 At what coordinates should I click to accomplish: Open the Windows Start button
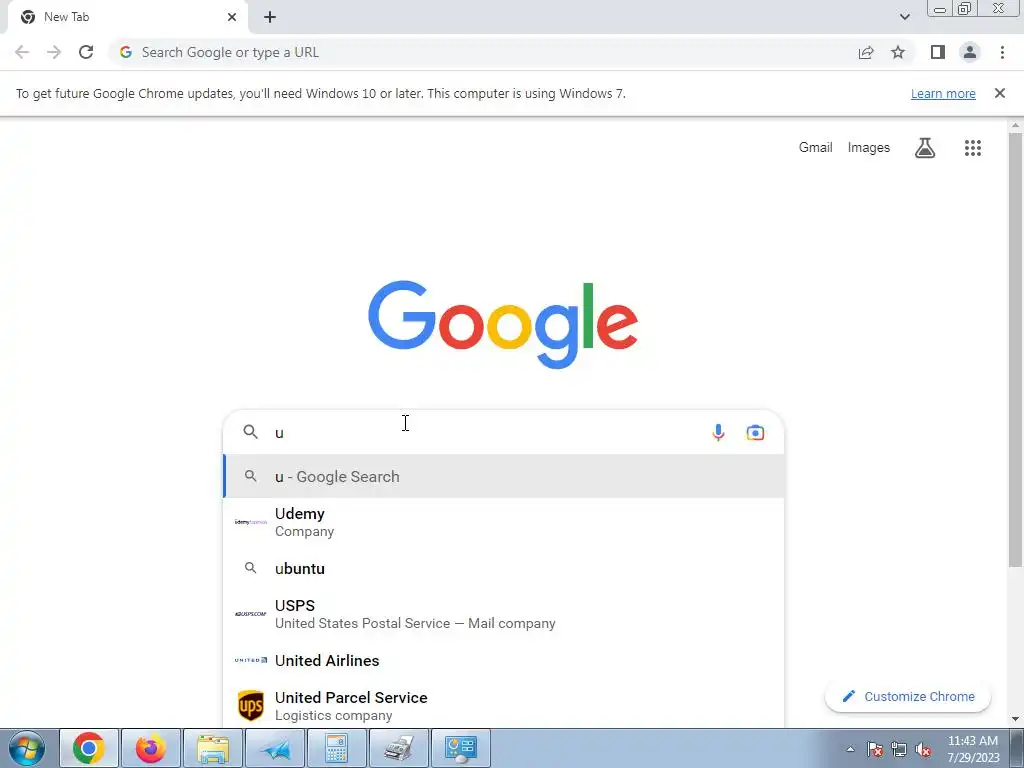(27, 748)
